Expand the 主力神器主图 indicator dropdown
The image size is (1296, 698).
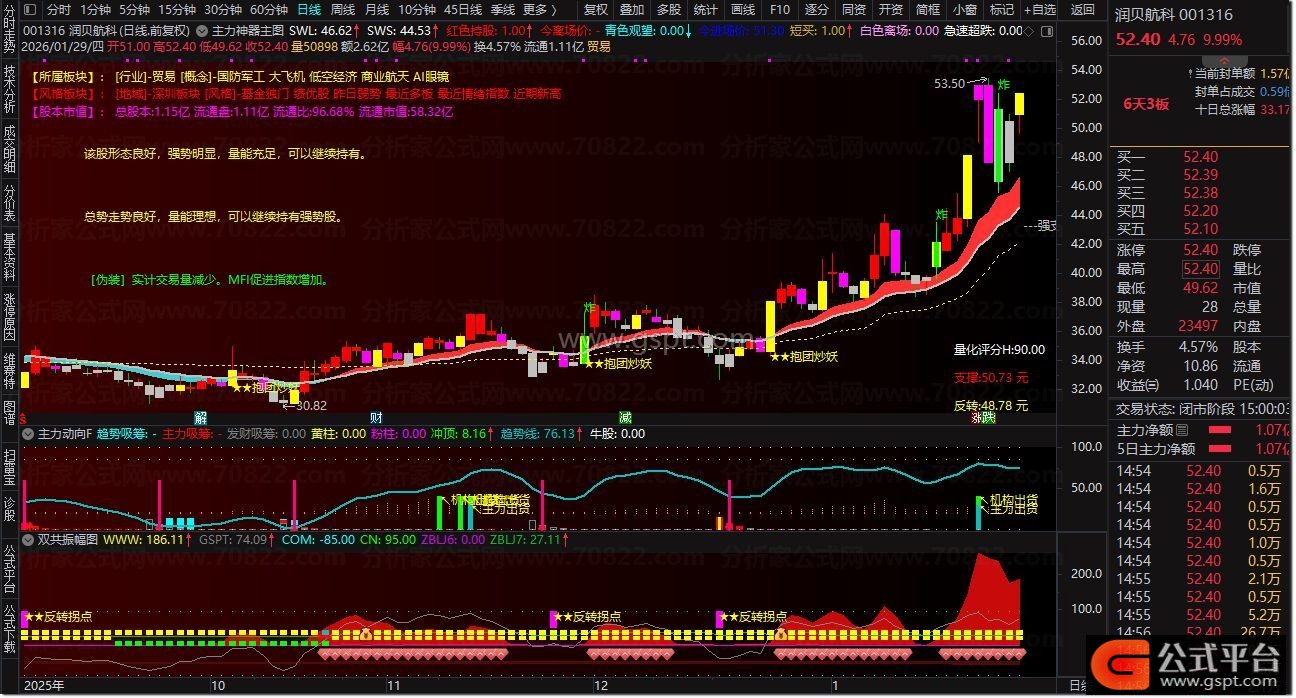pyautogui.click(x=204, y=30)
